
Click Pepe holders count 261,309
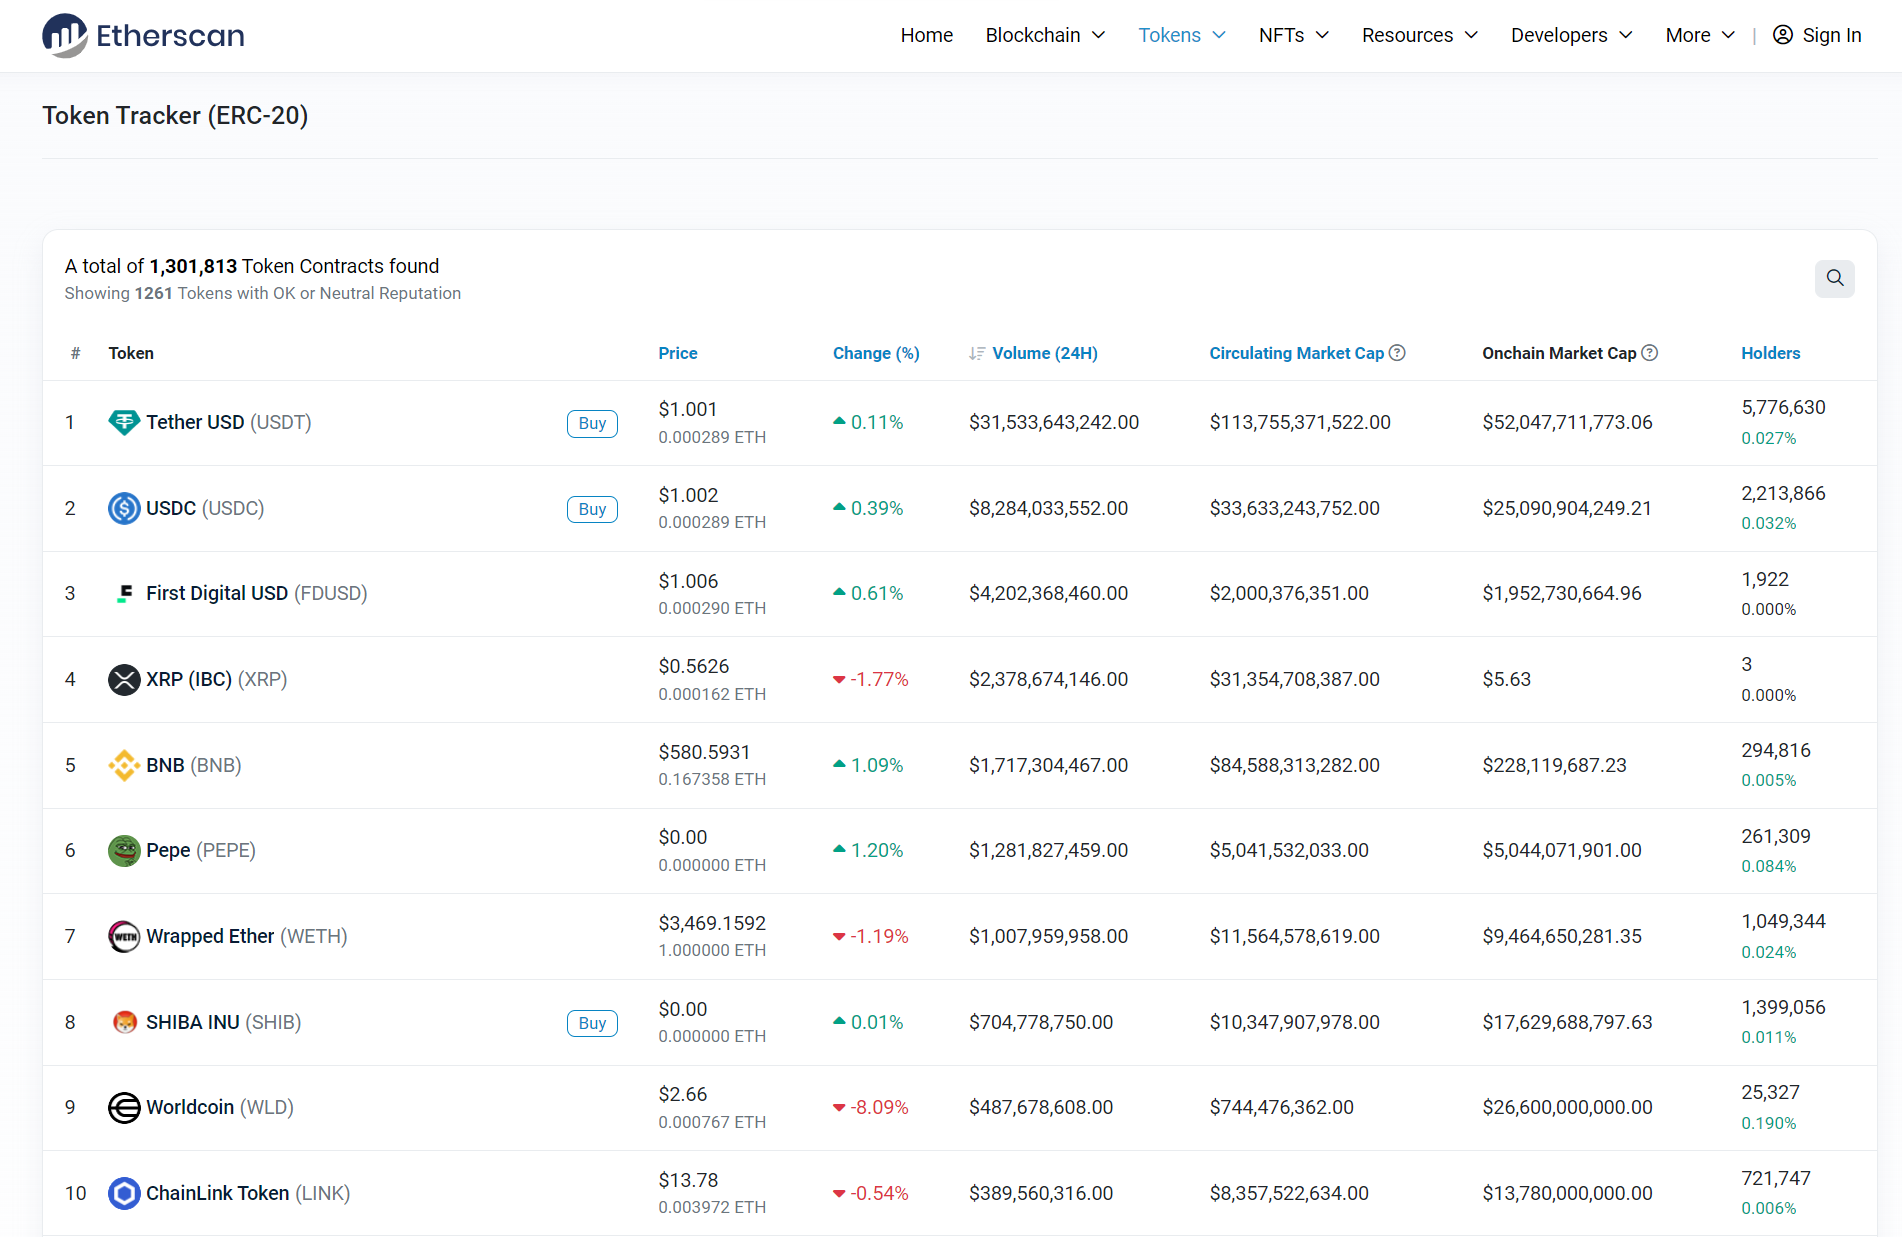pos(1775,836)
